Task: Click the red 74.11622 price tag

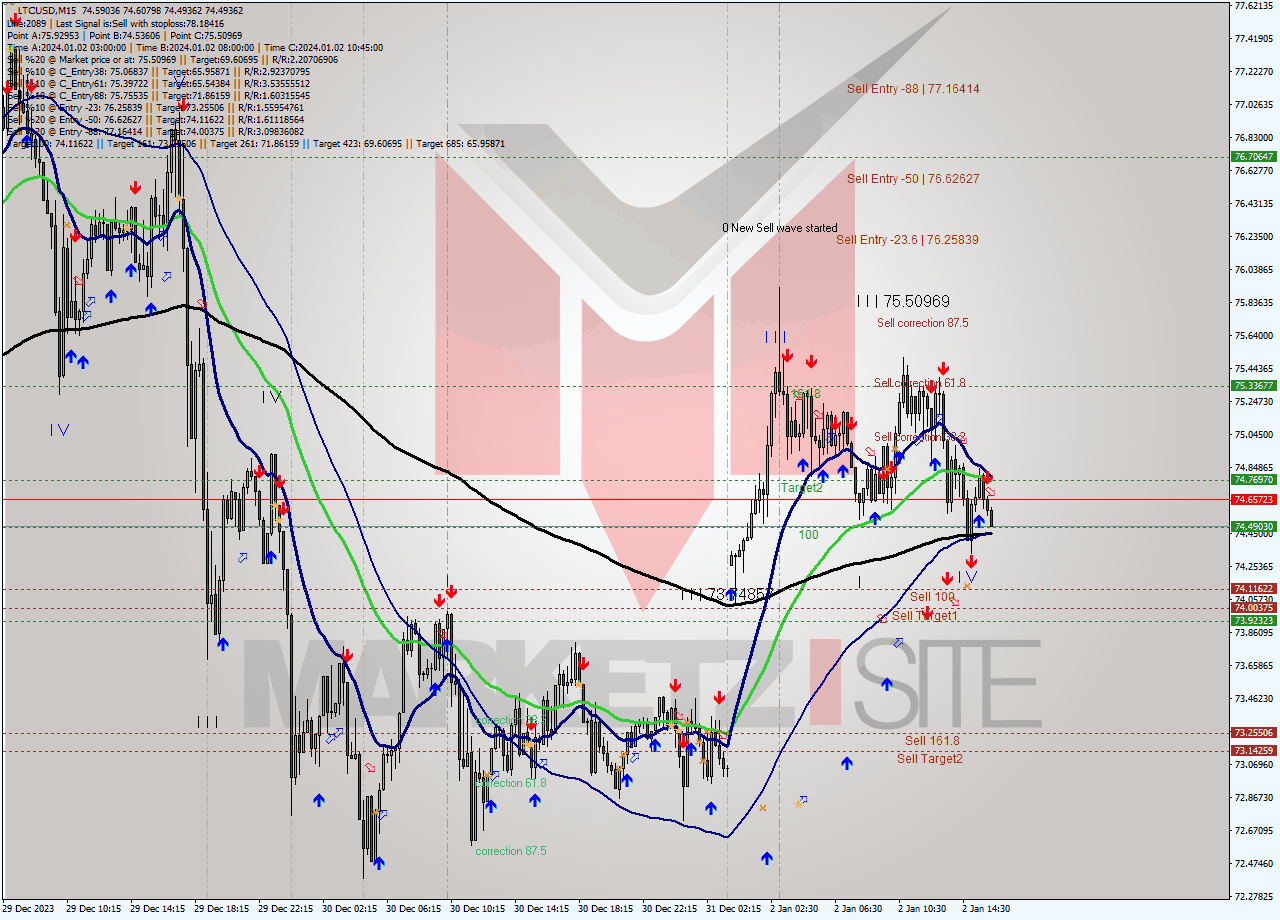Action: click(1253, 589)
